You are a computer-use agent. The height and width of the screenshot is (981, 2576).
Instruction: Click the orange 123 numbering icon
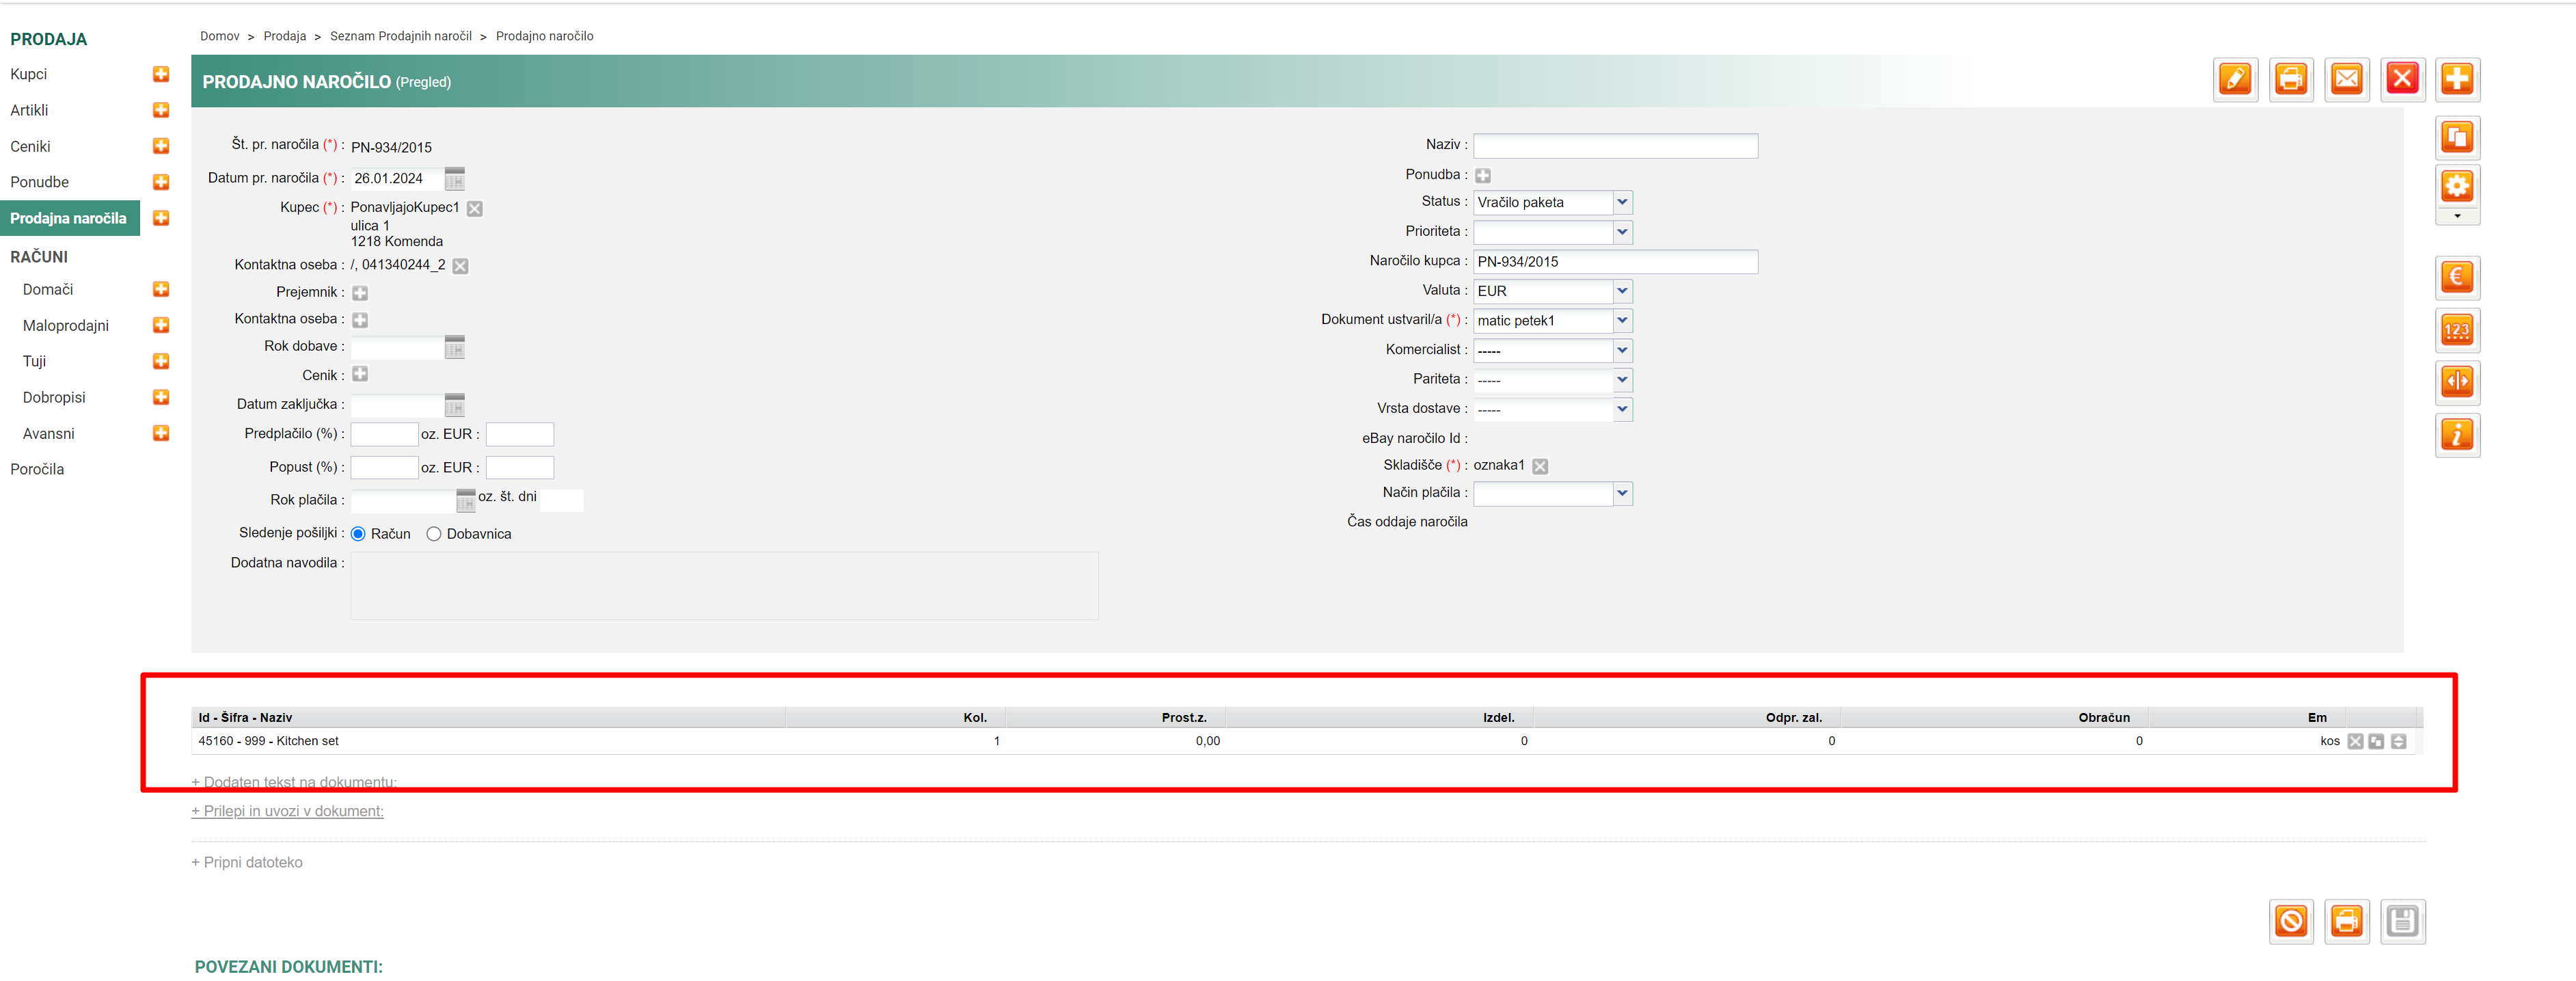(2457, 330)
